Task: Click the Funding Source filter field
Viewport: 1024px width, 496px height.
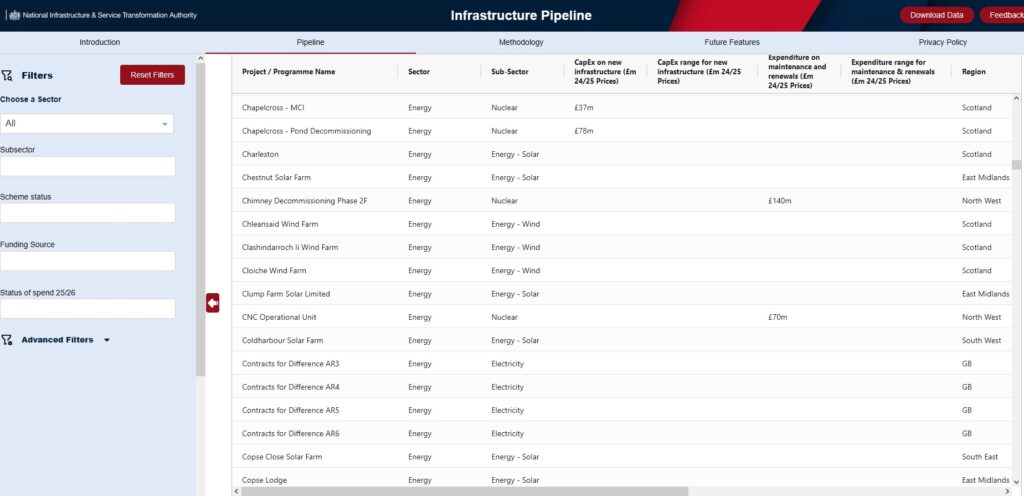Action: click(88, 261)
